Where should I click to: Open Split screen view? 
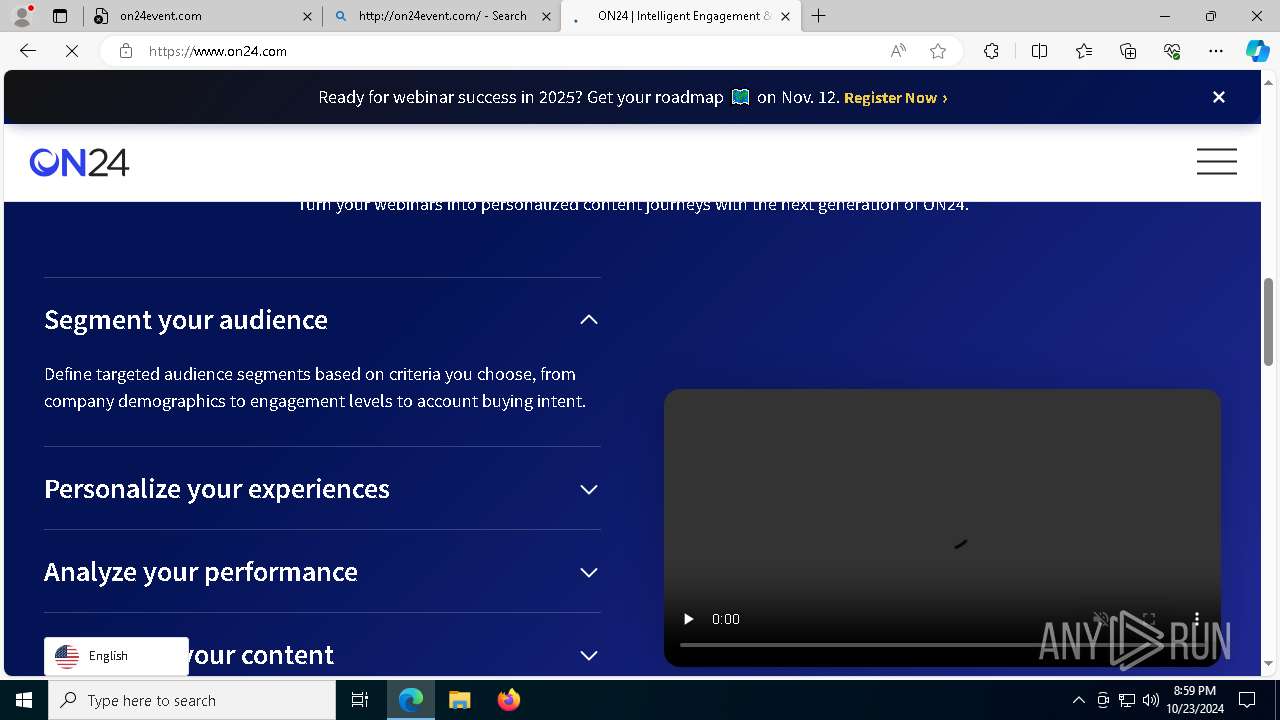click(1039, 51)
